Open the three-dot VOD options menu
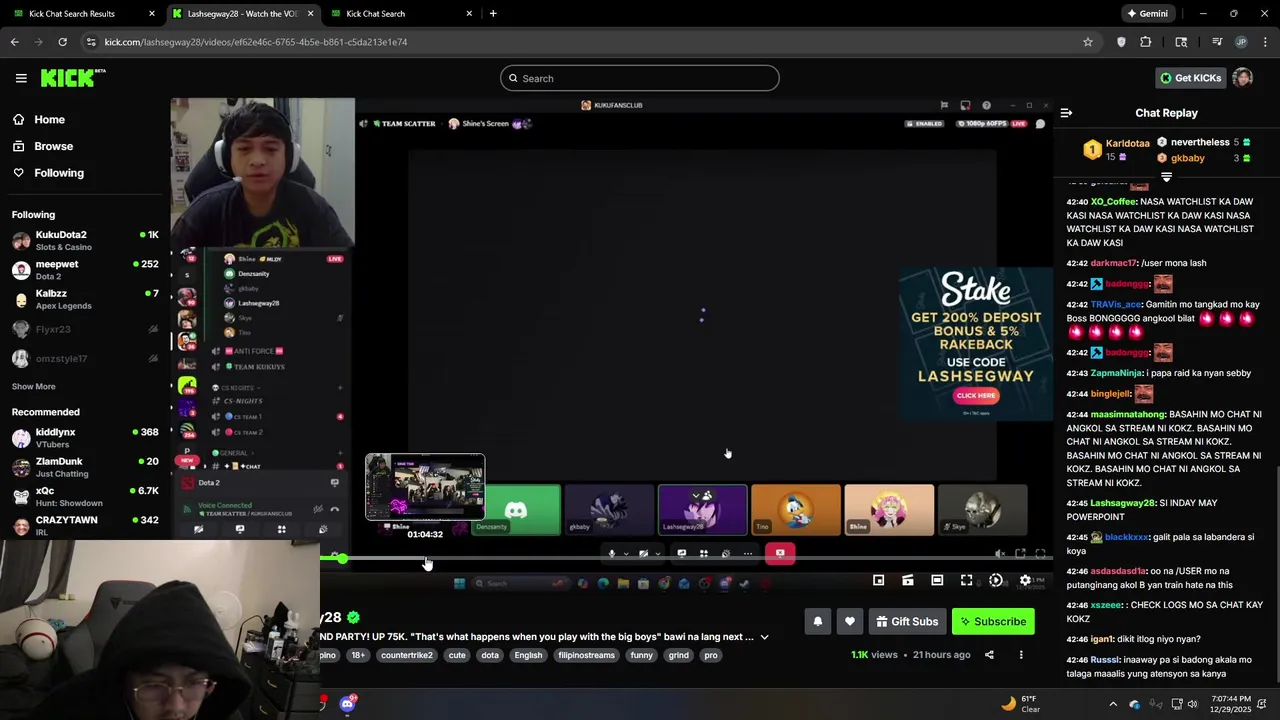The width and height of the screenshot is (1280, 720). (1021, 655)
